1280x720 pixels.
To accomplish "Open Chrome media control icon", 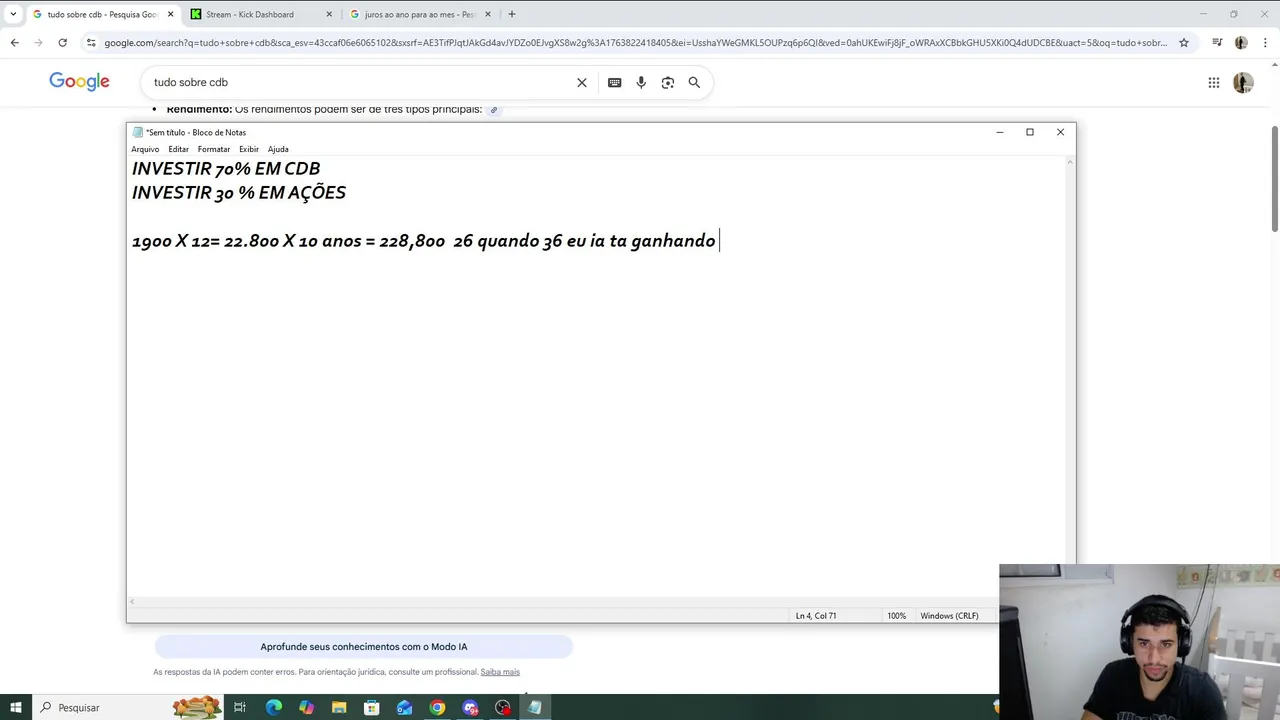I will click(x=1217, y=42).
